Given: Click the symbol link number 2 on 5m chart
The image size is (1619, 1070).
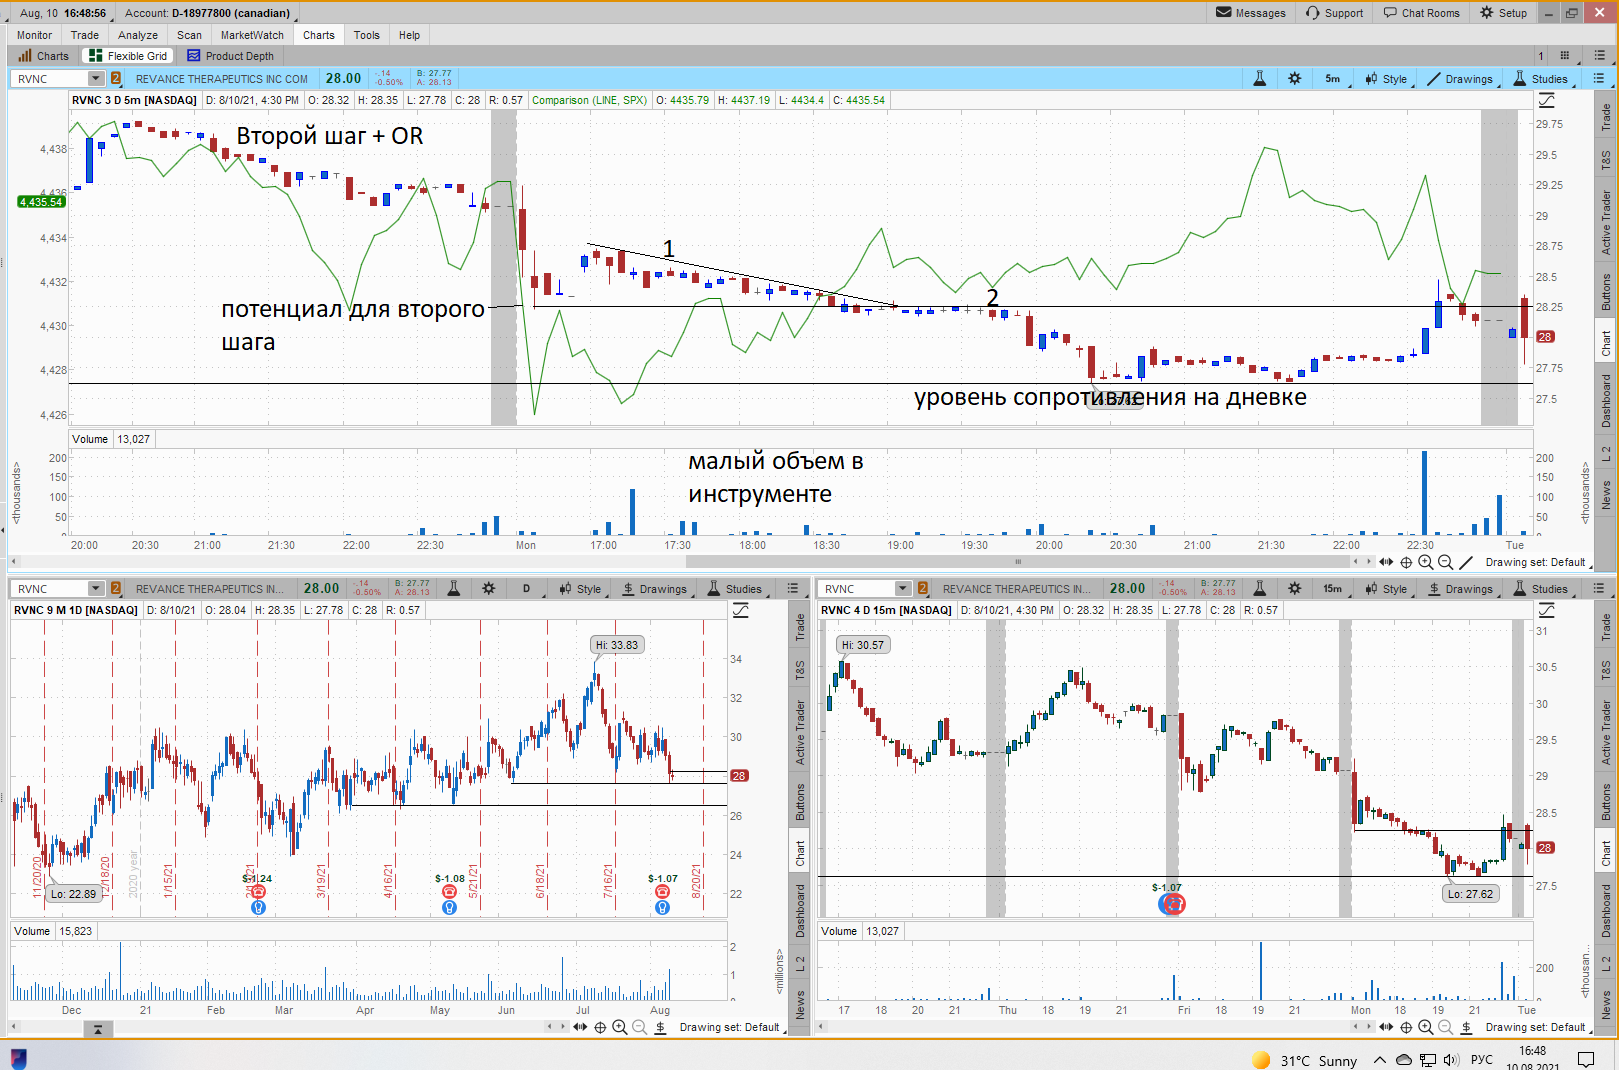Looking at the screenshot, I should [116, 79].
